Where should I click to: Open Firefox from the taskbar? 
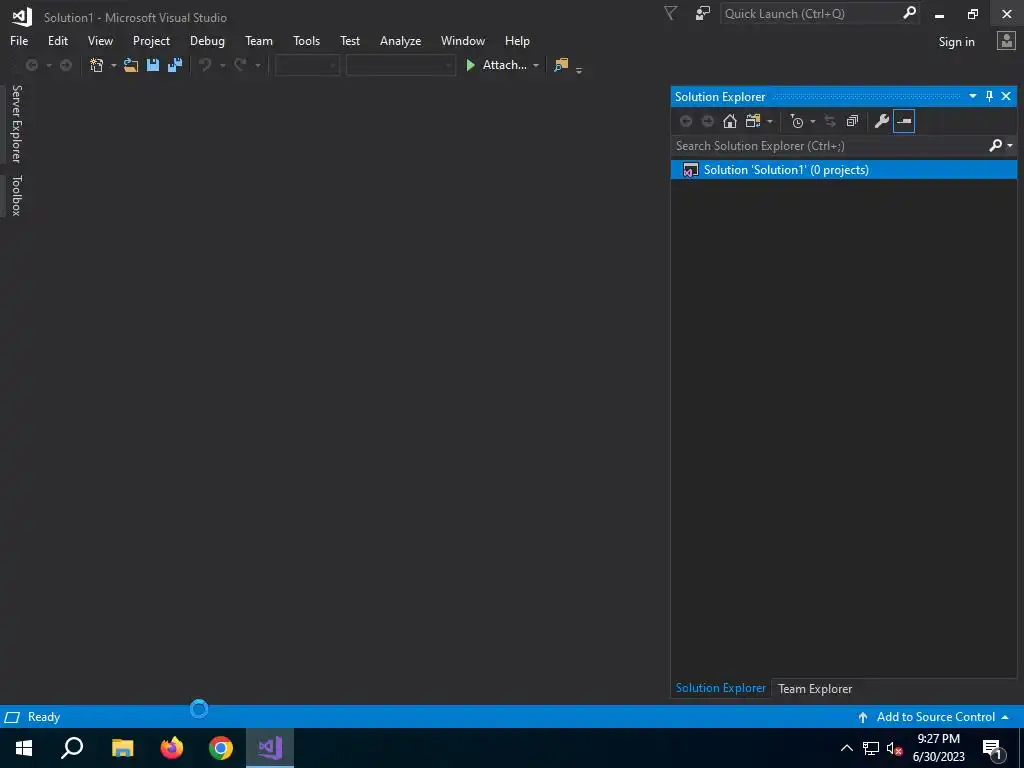[172, 748]
